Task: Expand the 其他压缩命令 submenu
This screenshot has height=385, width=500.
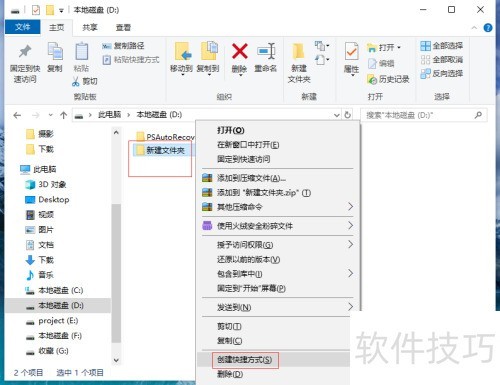Action: pos(350,207)
